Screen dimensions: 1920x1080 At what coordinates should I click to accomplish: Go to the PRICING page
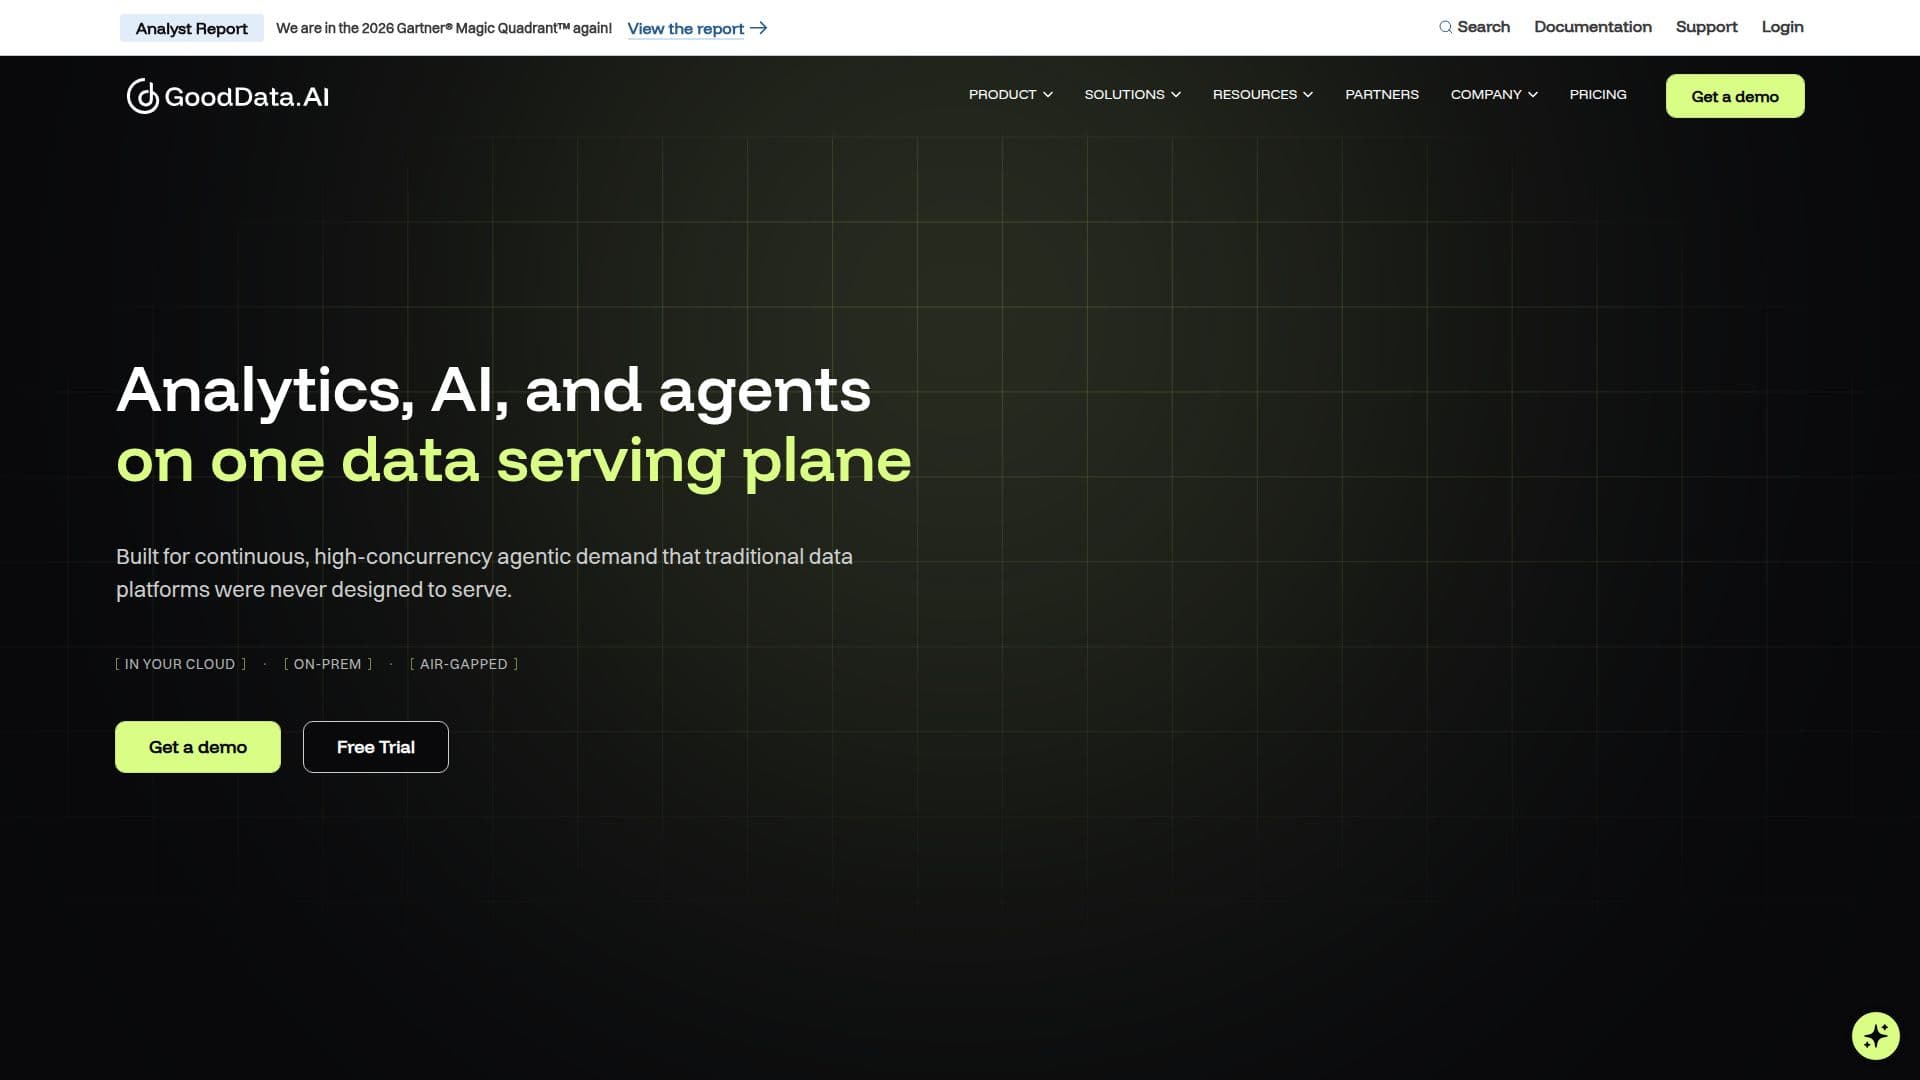click(x=1598, y=94)
